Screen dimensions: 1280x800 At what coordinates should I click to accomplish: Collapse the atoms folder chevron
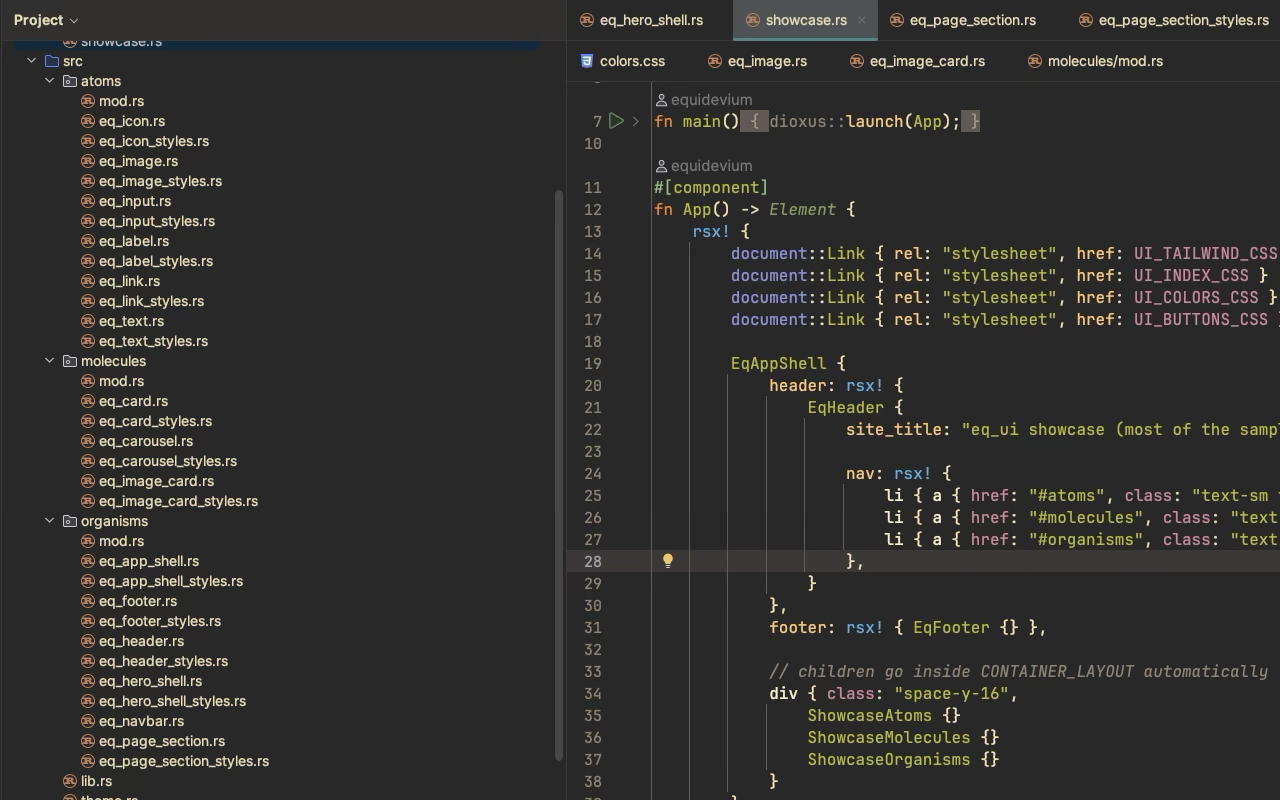pyautogui.click(x=49, y=81)
